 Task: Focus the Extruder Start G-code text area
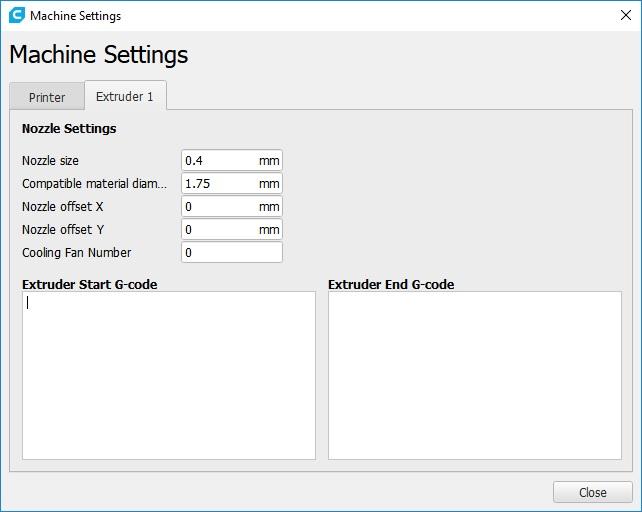[x=168, y=375]
